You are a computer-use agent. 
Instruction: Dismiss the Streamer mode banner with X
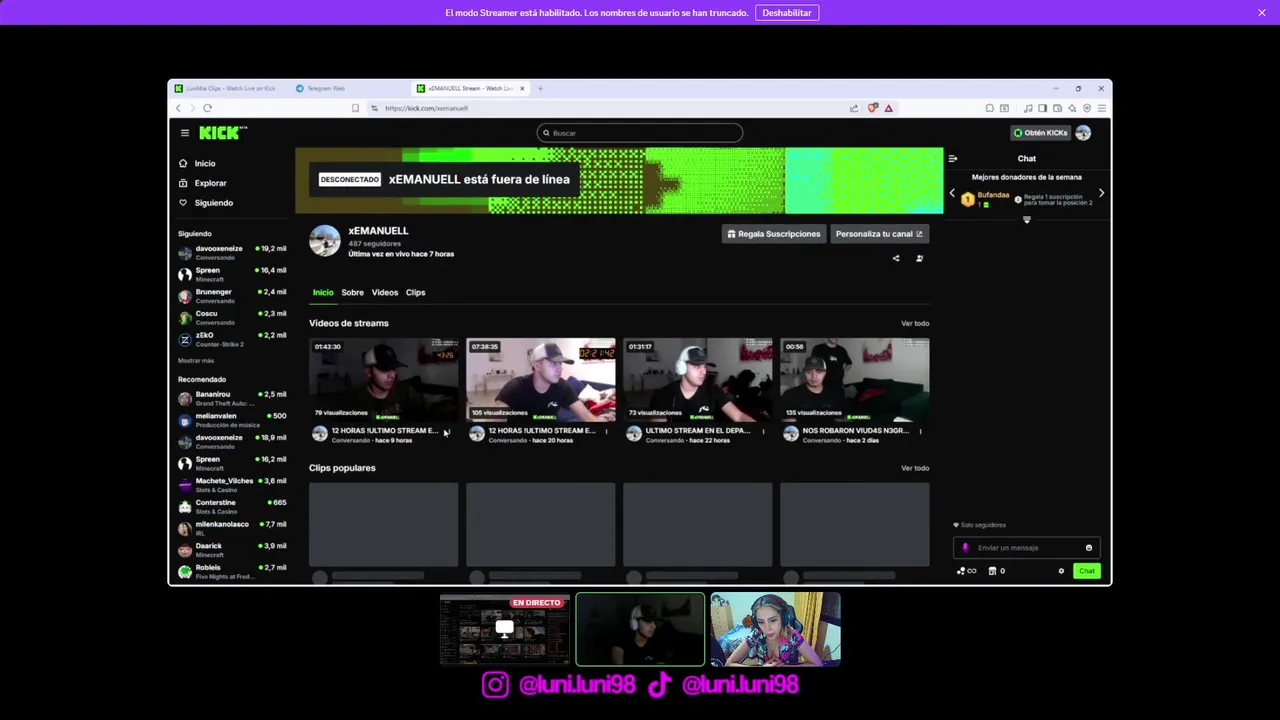tap(1262, 13)
